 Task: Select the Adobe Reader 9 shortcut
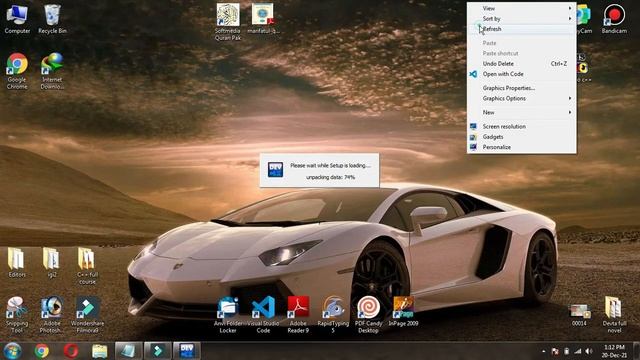298,315
